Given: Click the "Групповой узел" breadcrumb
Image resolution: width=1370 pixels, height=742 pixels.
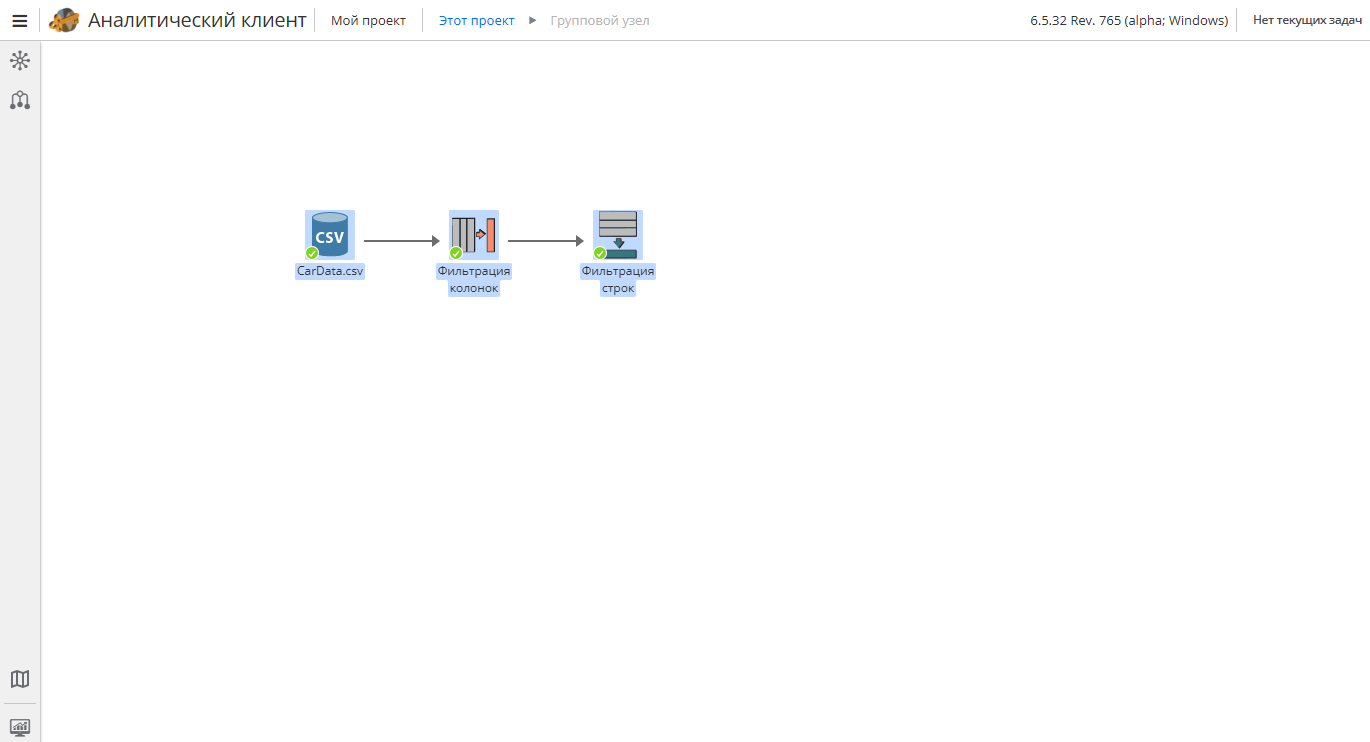Looking at the screenshot, I should pyautogui.click(x=599, y=20).
